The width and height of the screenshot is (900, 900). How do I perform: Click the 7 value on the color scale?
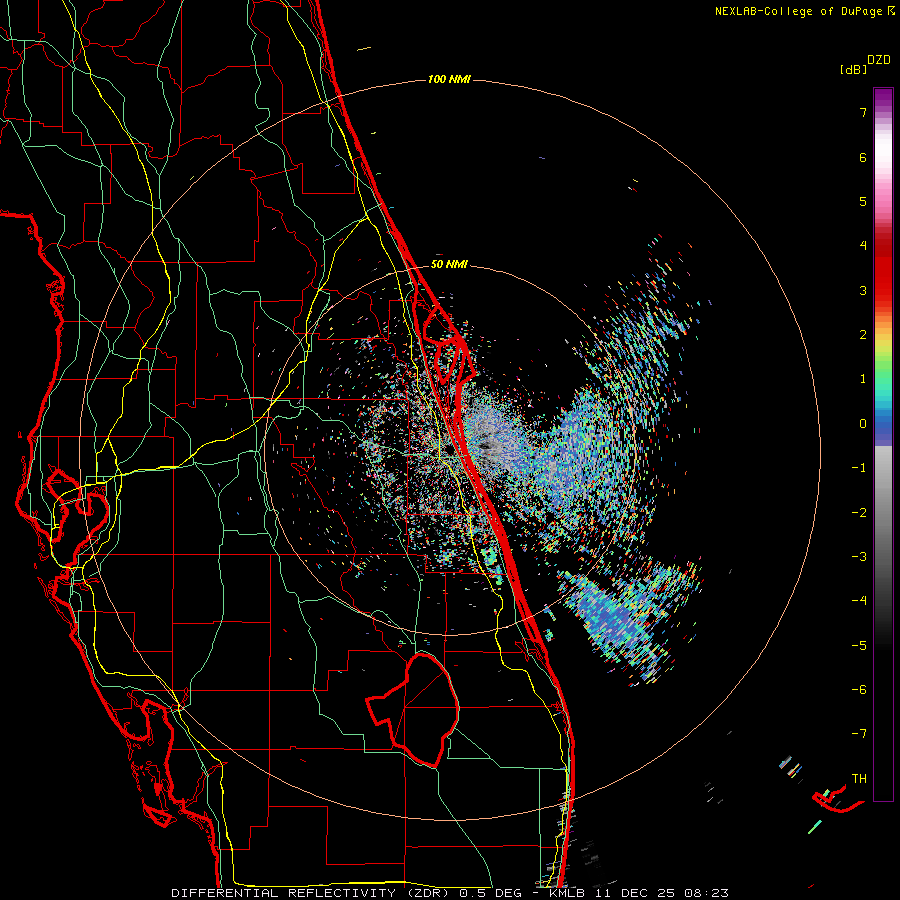tap(863, 112)
